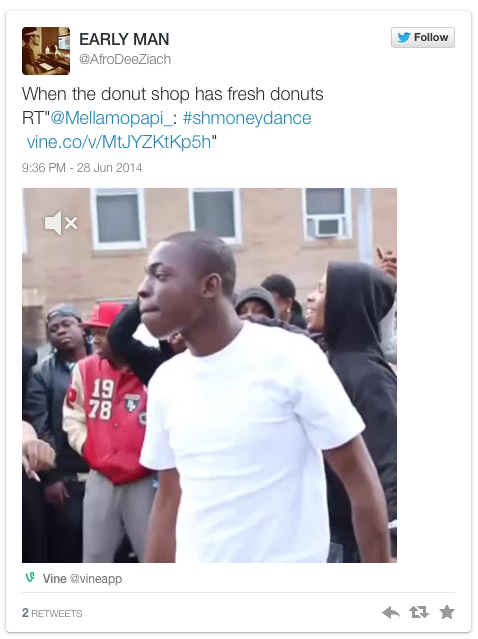
Task: Click the green Vine logo icon
Action: 30,577
